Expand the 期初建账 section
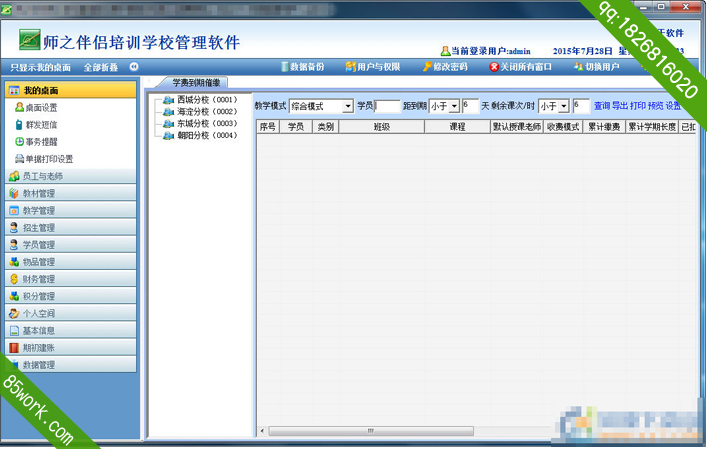This screenshot has width=707, height=449. (71, 348)
